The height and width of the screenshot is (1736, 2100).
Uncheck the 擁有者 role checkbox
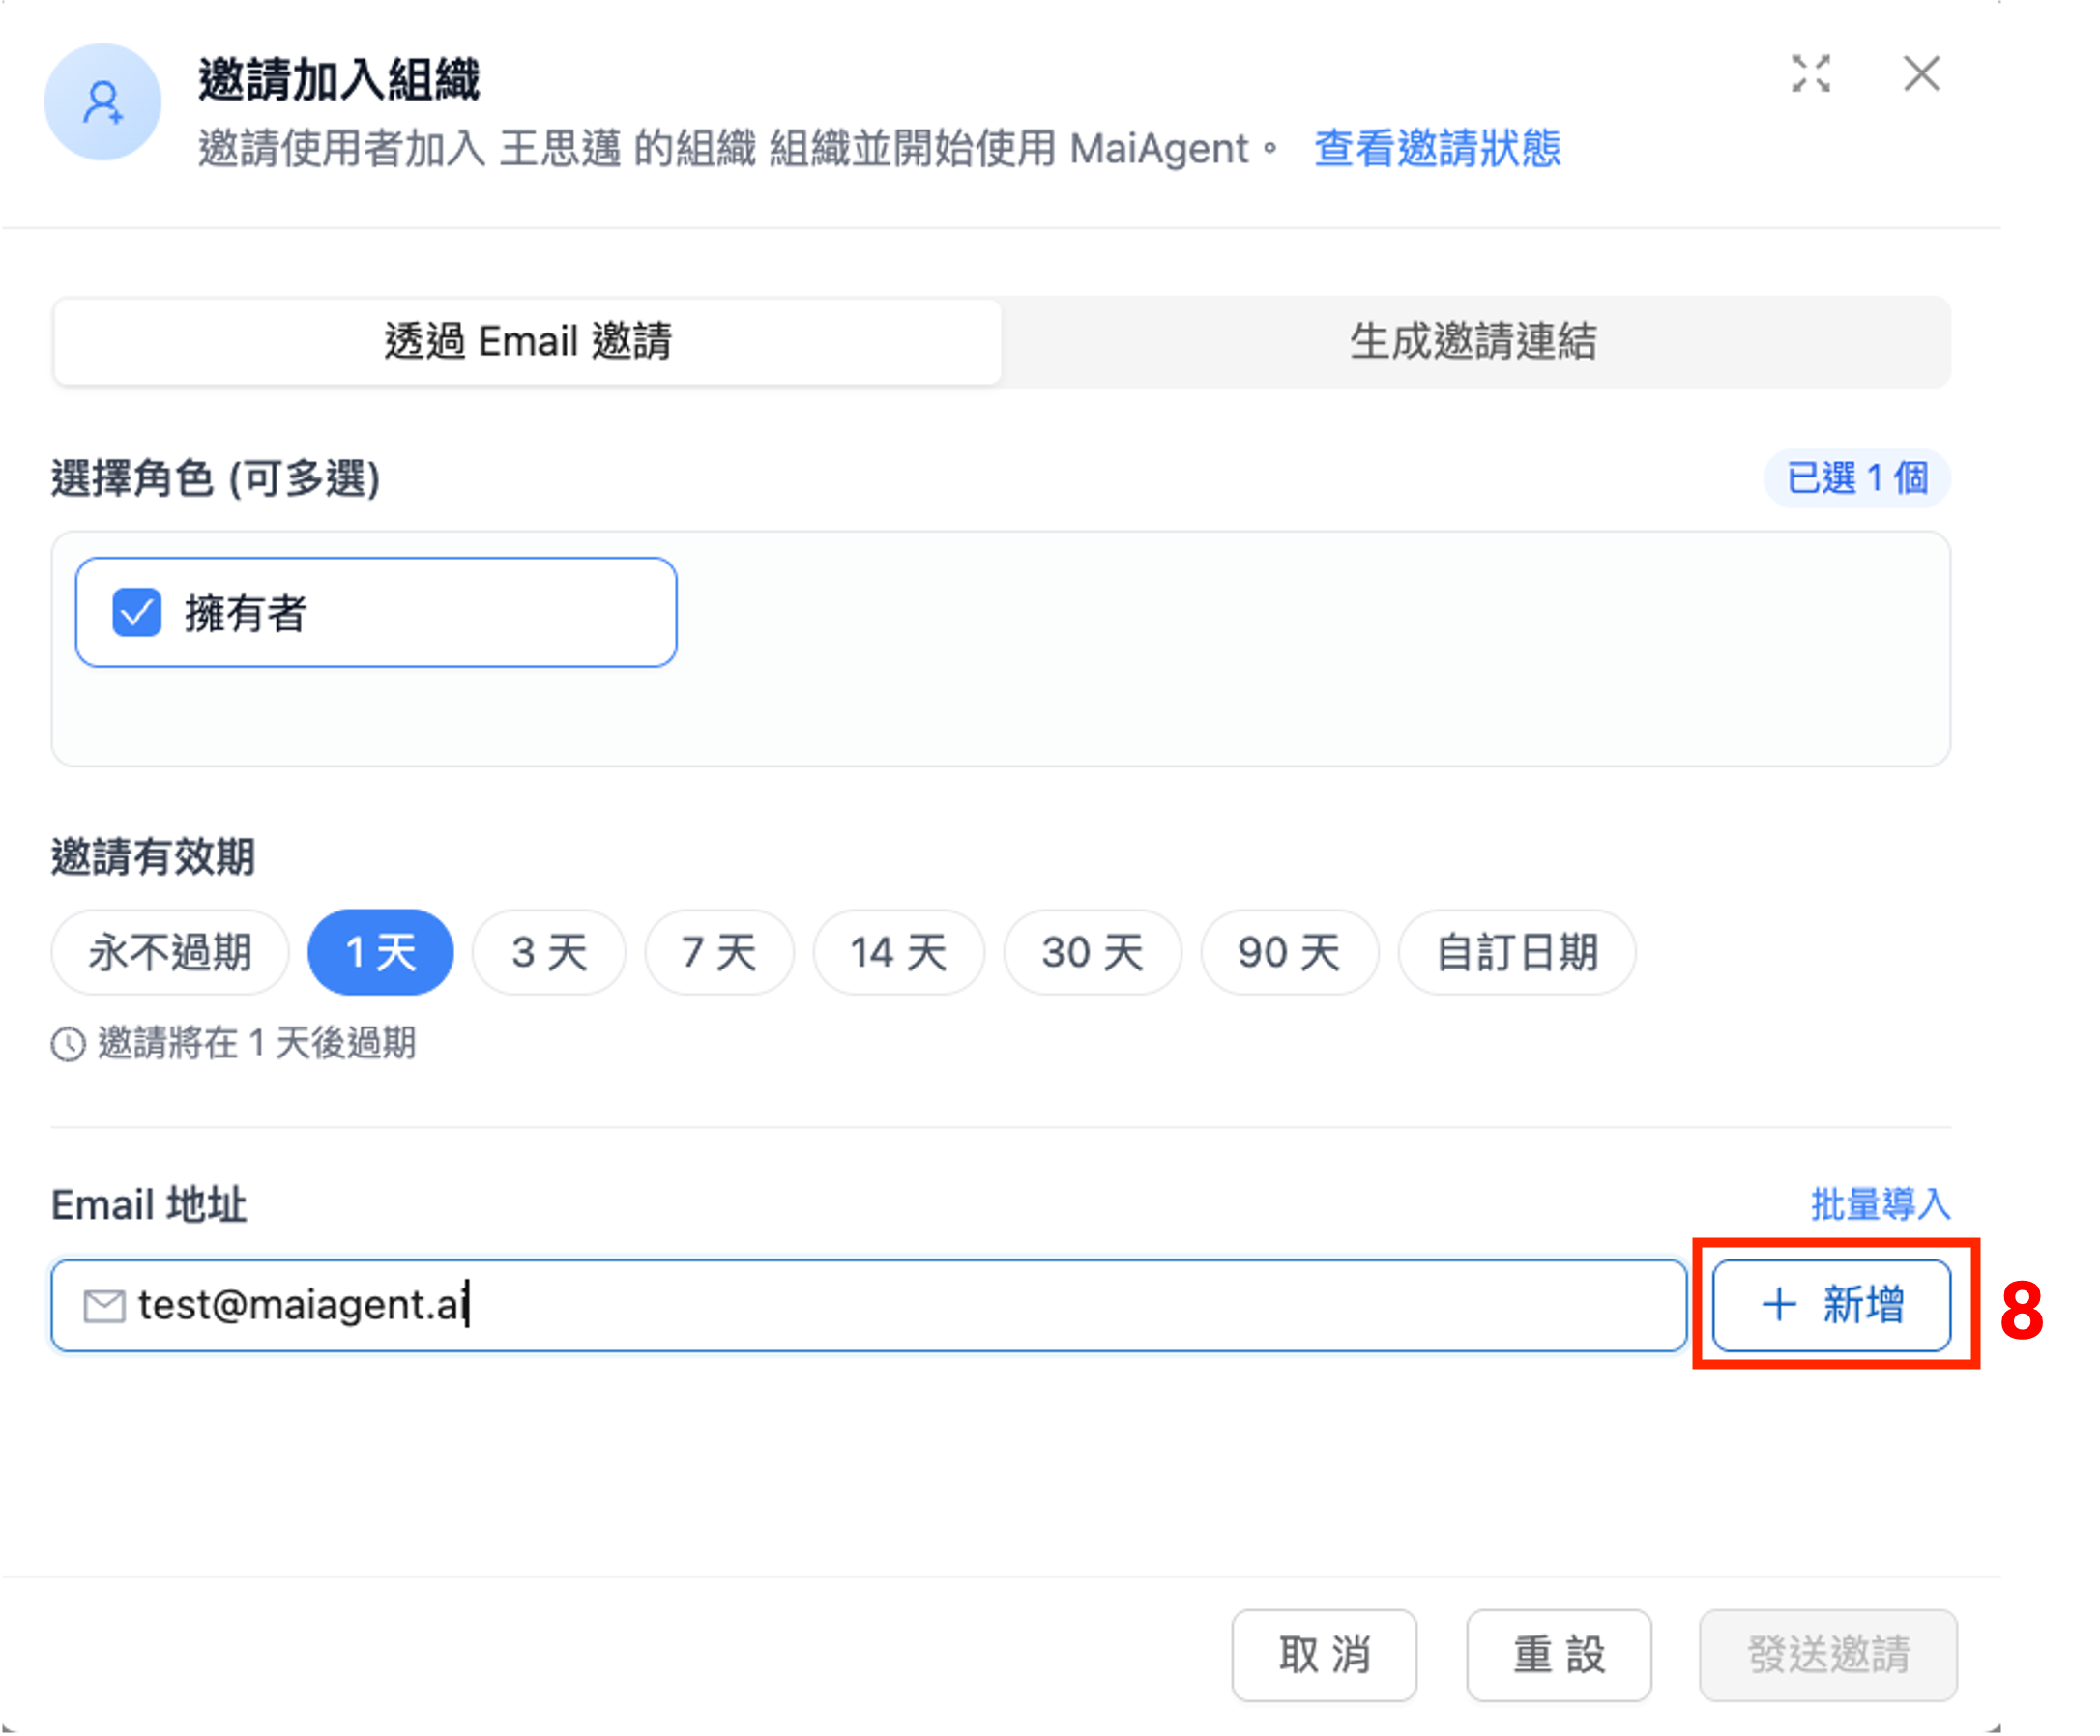tap(137, 612)
